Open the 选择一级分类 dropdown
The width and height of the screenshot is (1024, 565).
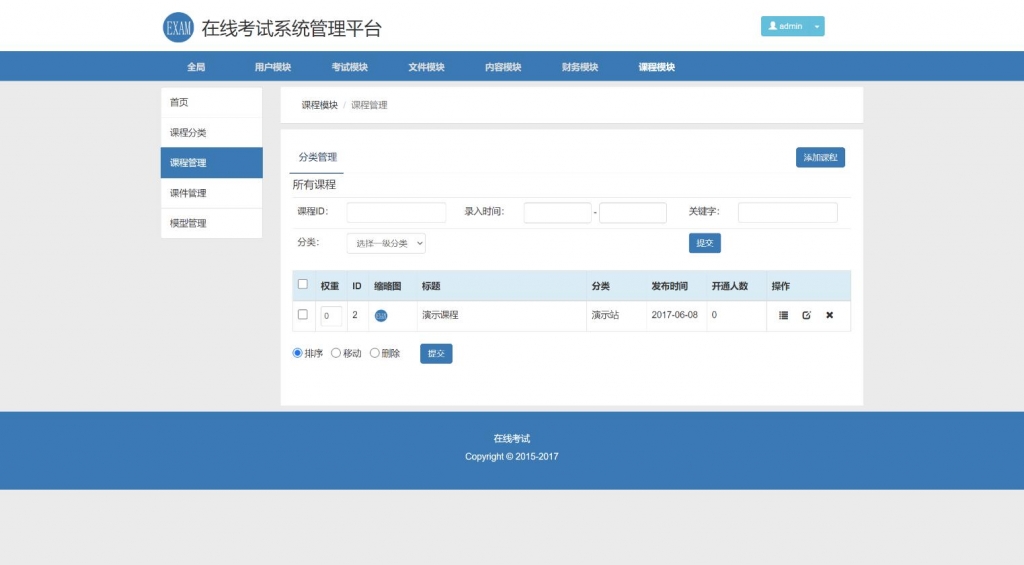tap(386, 243)
